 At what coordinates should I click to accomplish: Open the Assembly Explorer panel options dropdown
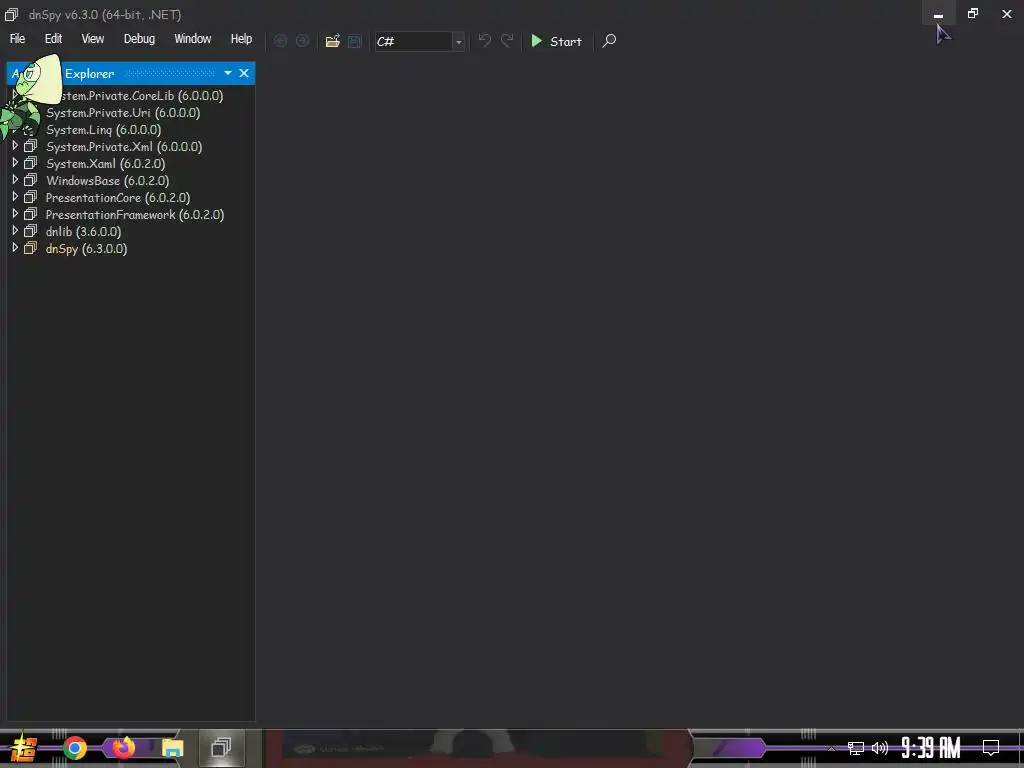pyautogui.click(x=227, y=73)
